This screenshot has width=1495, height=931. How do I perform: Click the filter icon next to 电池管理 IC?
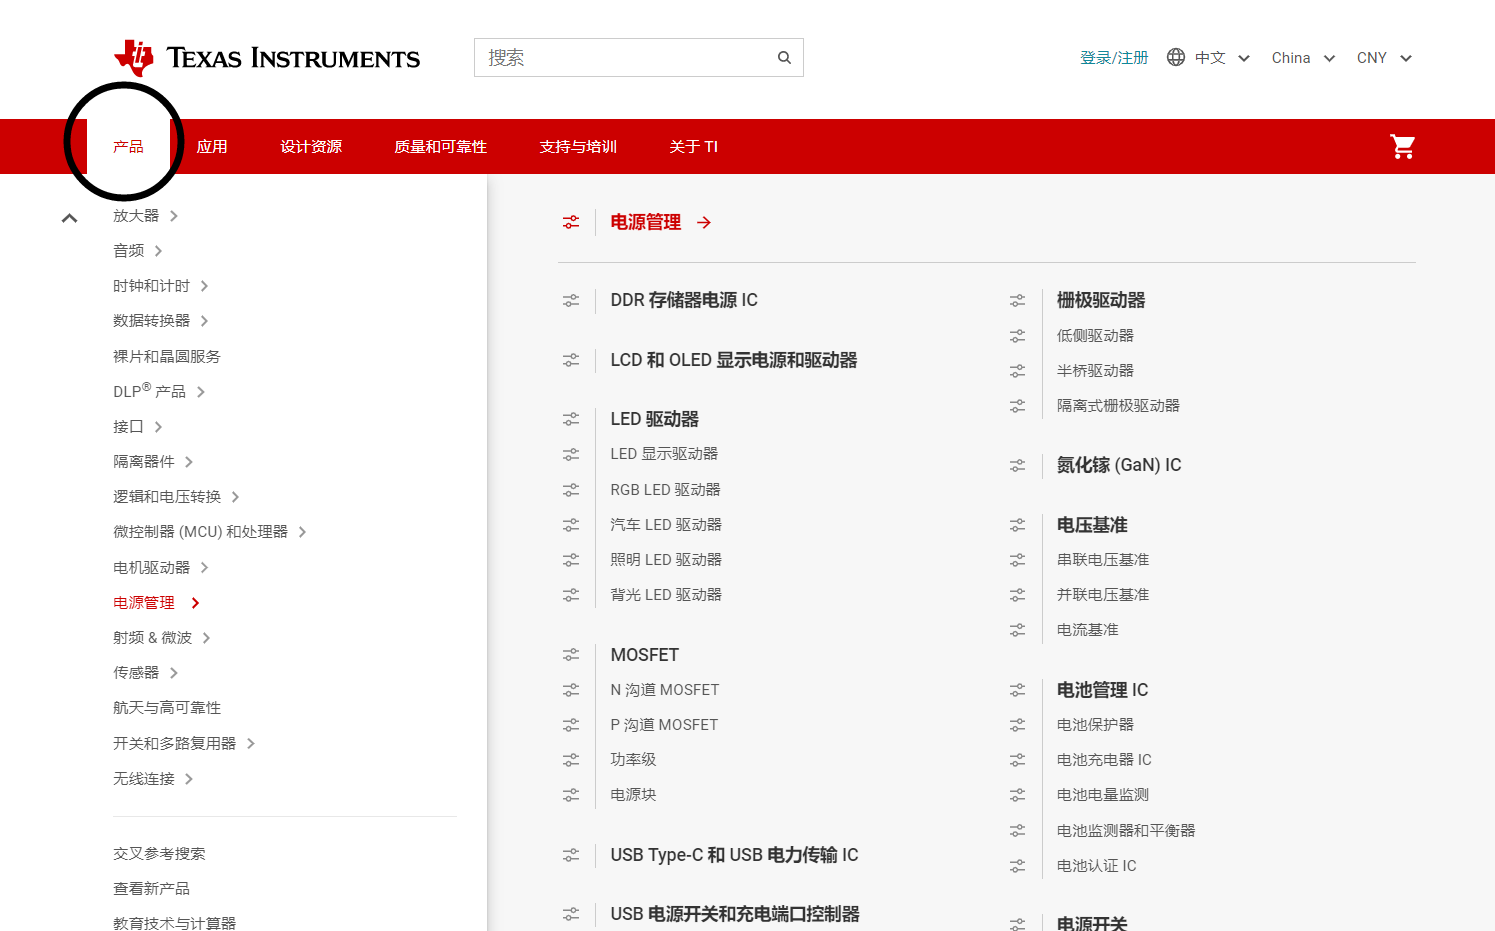[x=1017, y=689]
